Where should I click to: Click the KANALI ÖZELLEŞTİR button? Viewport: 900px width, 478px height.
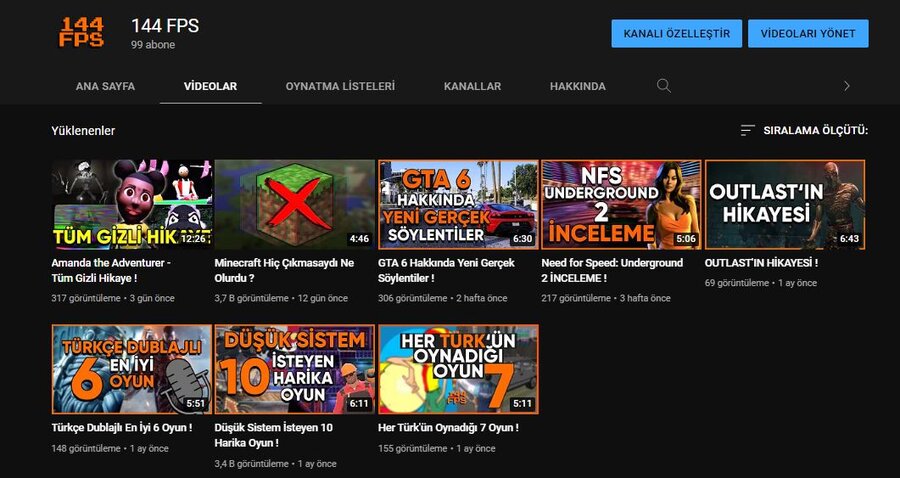[677, 33]
